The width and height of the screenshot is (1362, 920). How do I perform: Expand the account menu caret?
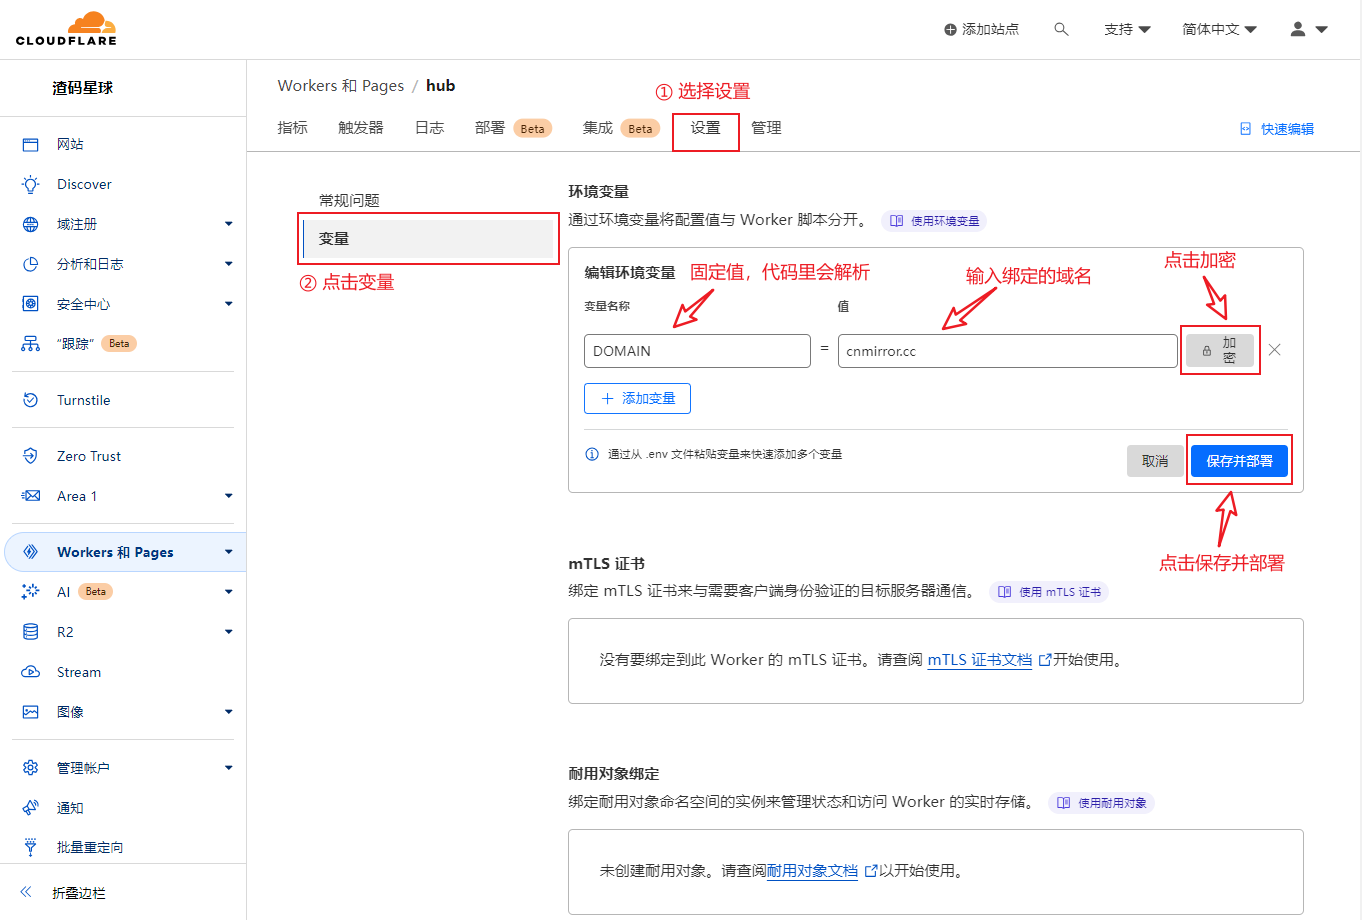coord(1322,30)
